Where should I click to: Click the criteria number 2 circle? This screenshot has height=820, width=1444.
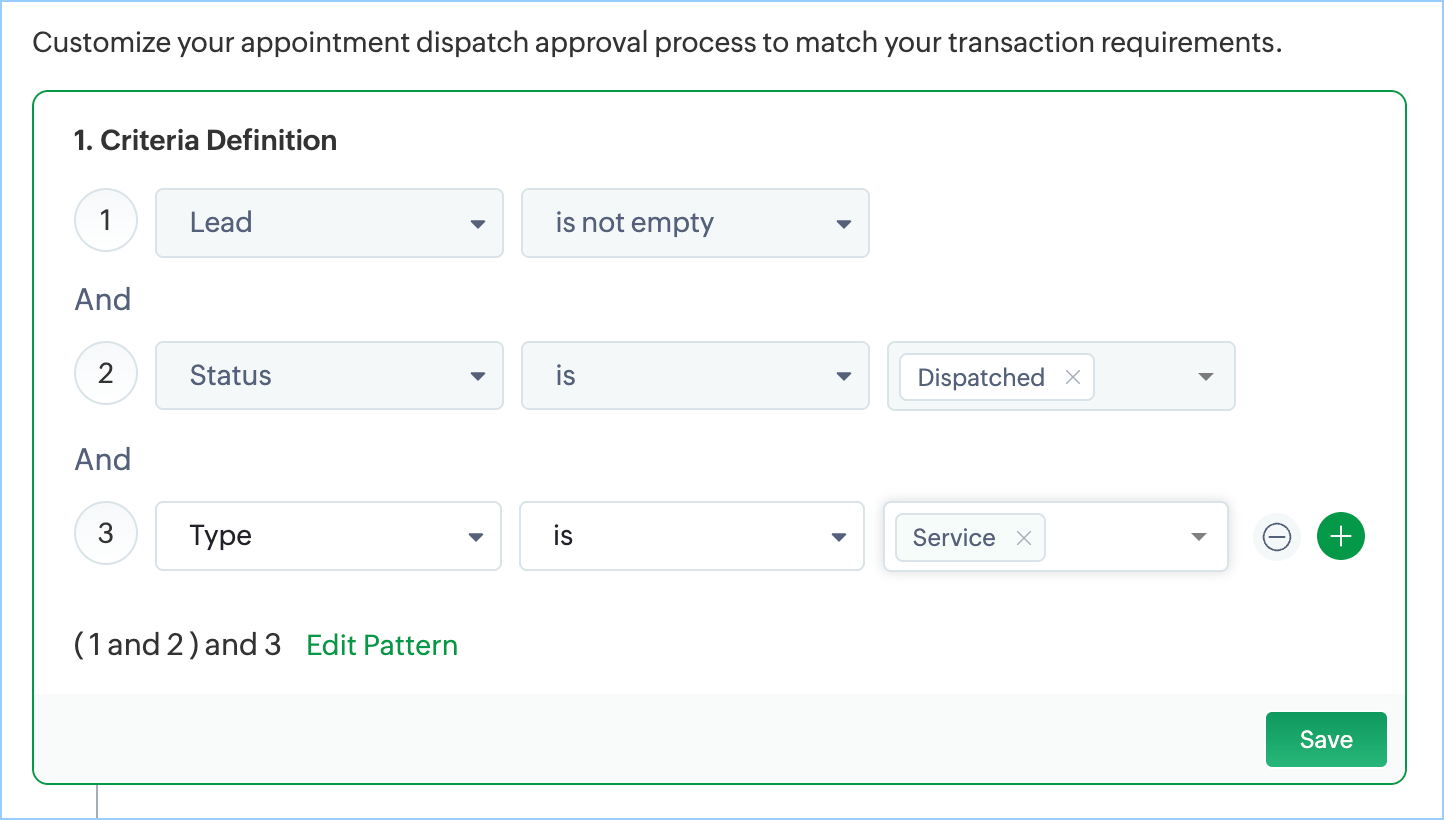(106, 374)
